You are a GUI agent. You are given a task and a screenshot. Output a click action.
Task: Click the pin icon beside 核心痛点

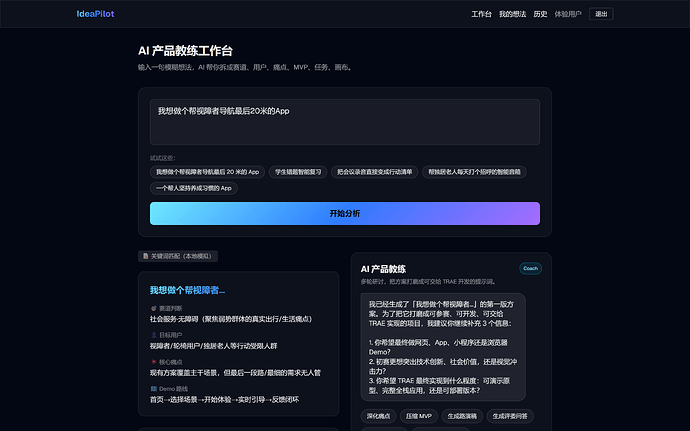click(x=154, y=362)
